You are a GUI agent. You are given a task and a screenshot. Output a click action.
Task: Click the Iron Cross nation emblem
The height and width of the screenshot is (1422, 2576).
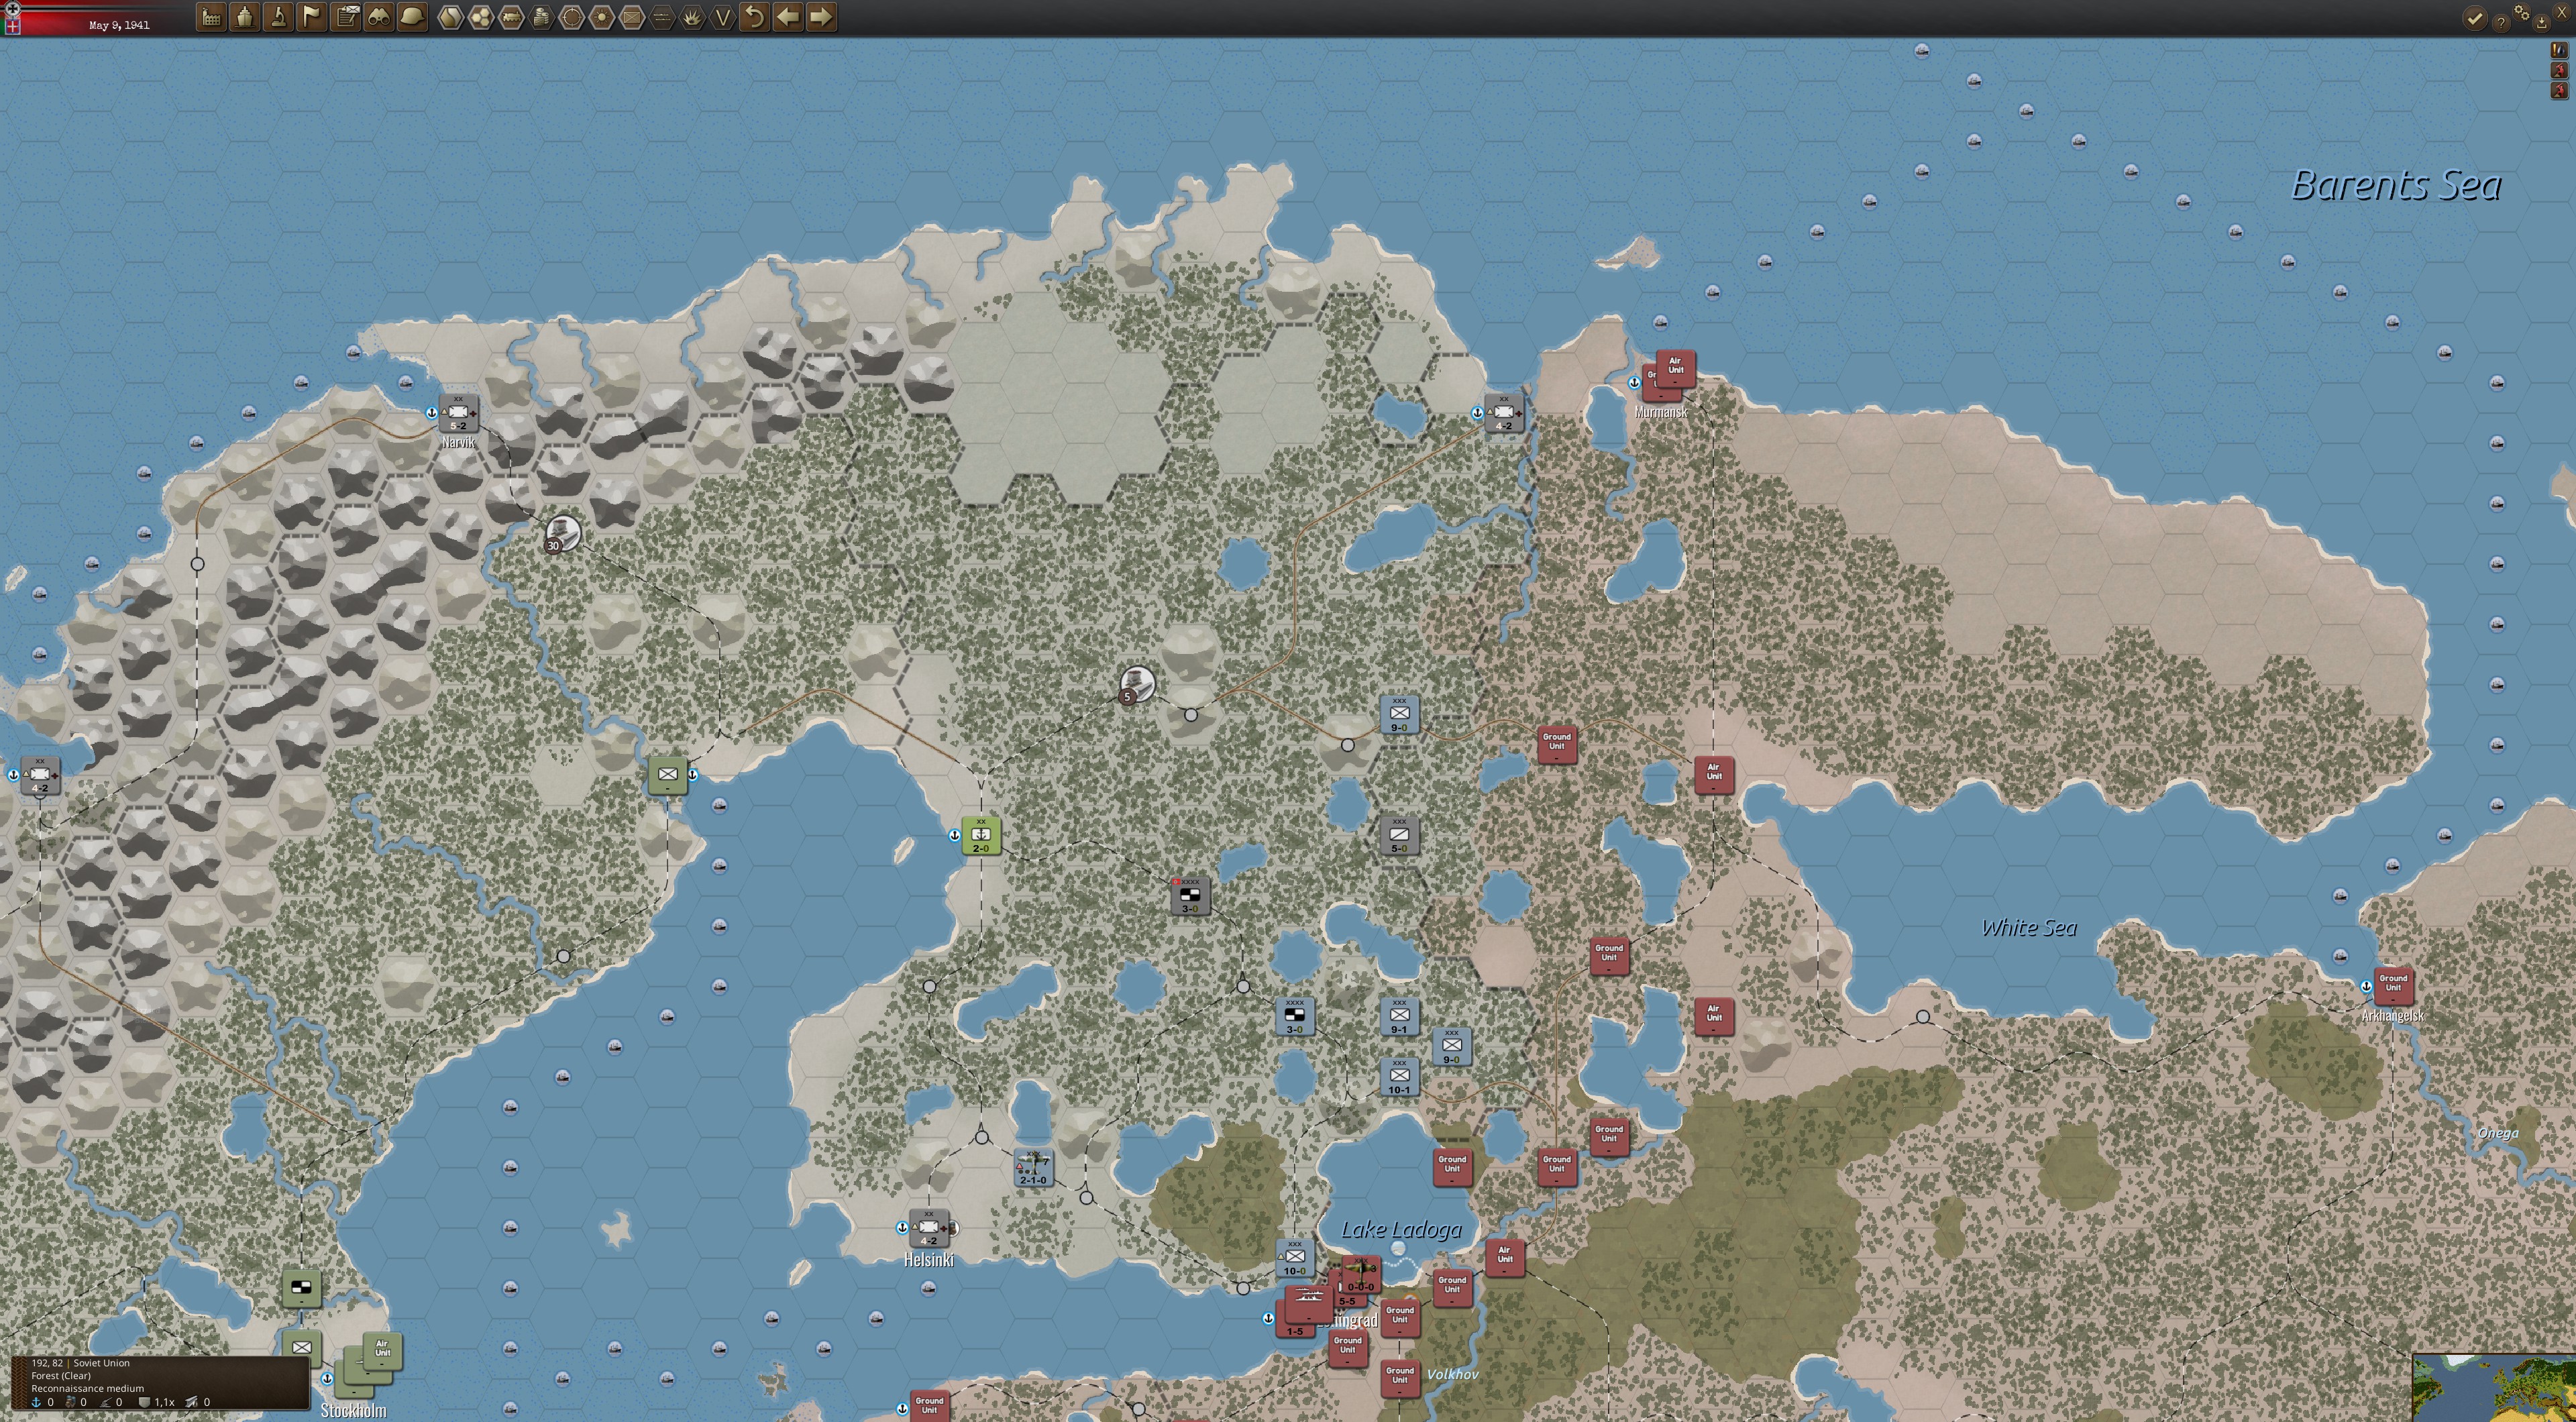13,8
